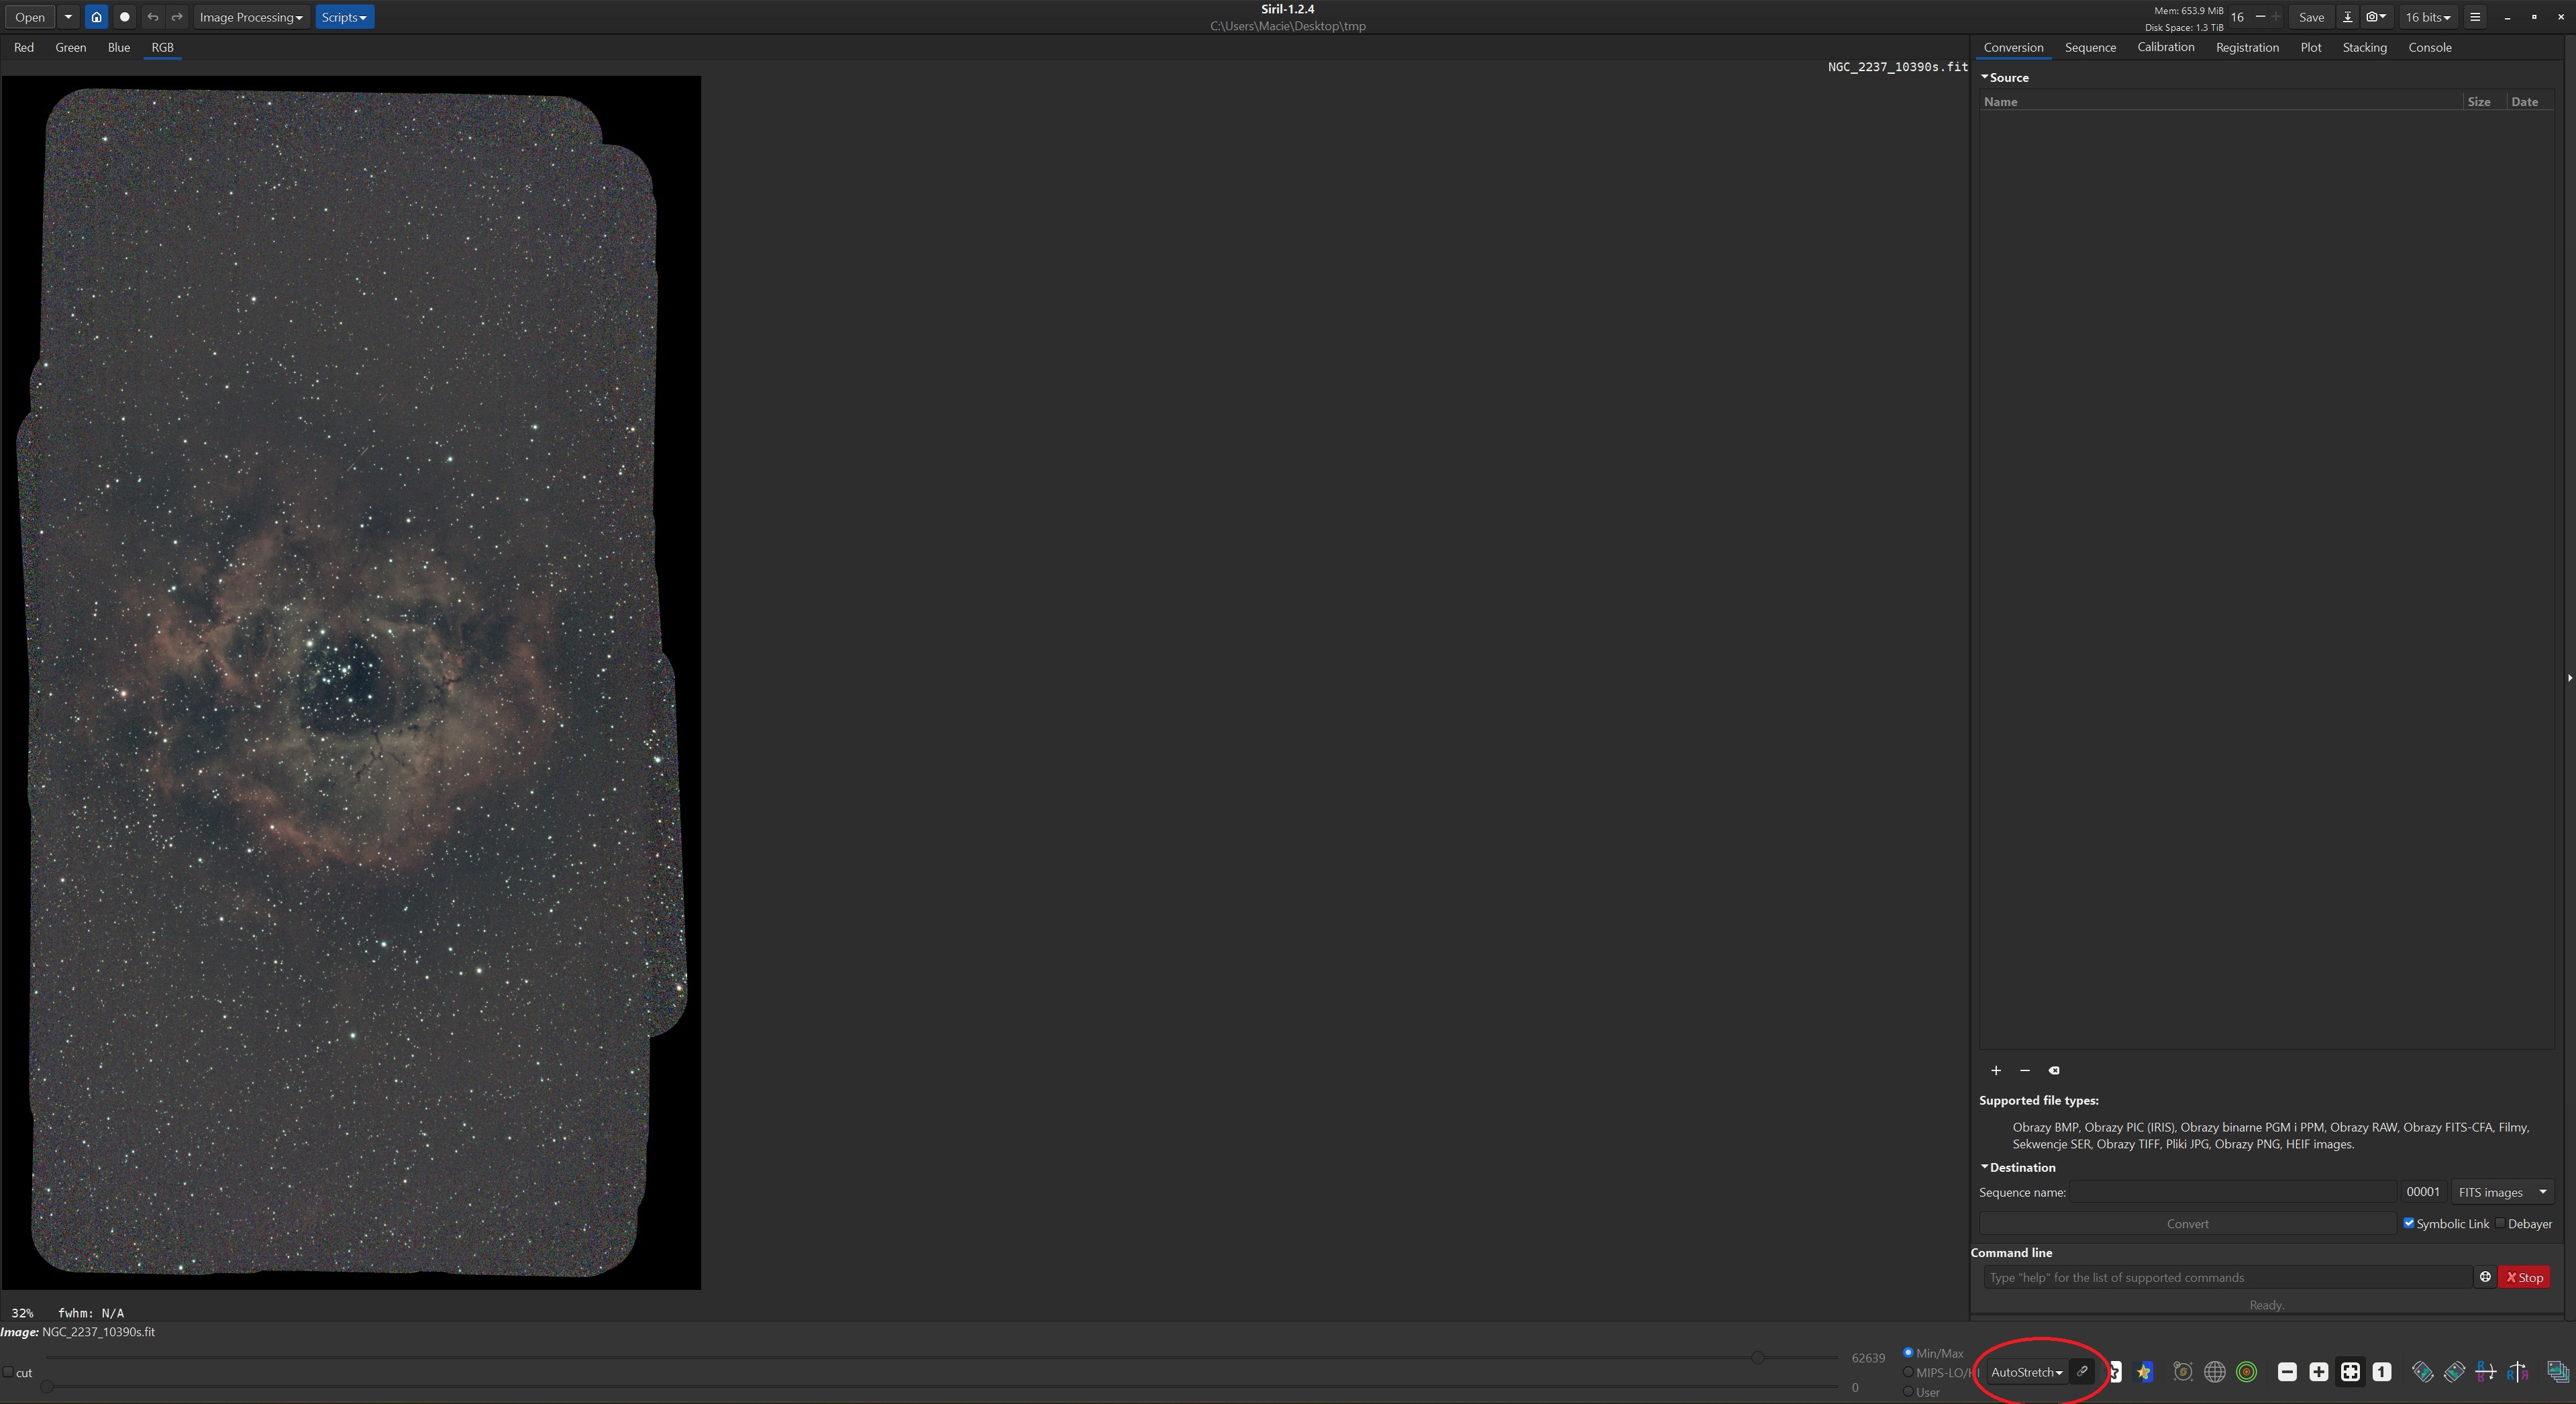The height and width of the screenshot is (1404, 2576).
Task: Click the red Stop button
Action: click(x=2524, y=1277)
